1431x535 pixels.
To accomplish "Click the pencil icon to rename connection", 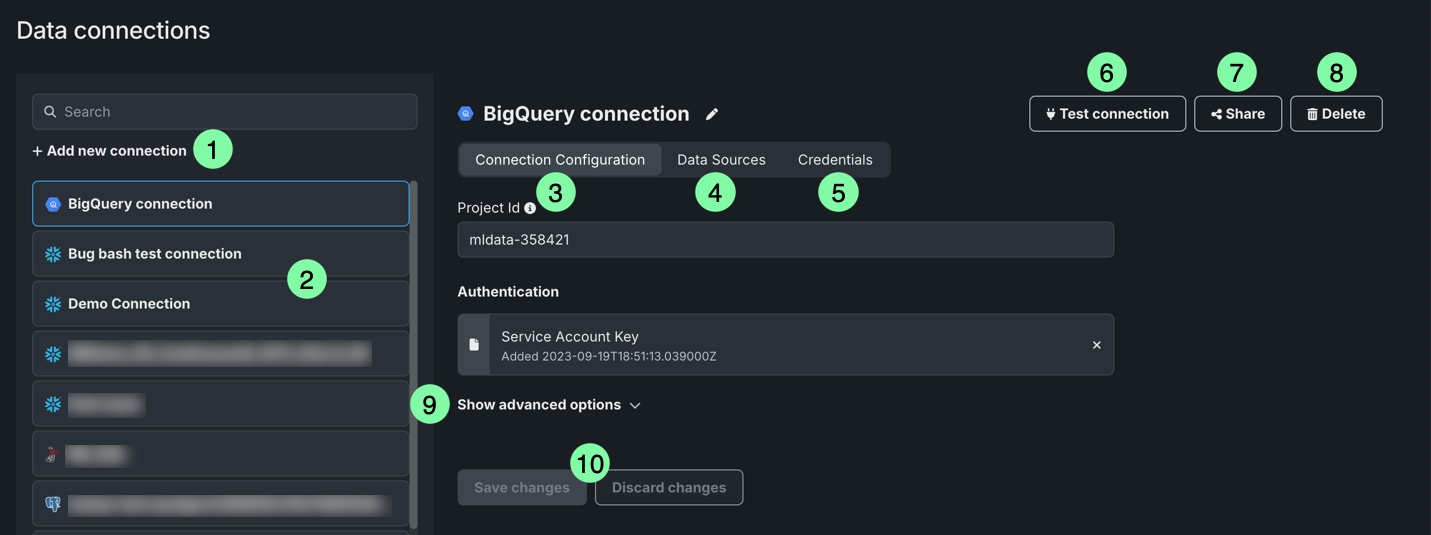I will coord(712,114).
